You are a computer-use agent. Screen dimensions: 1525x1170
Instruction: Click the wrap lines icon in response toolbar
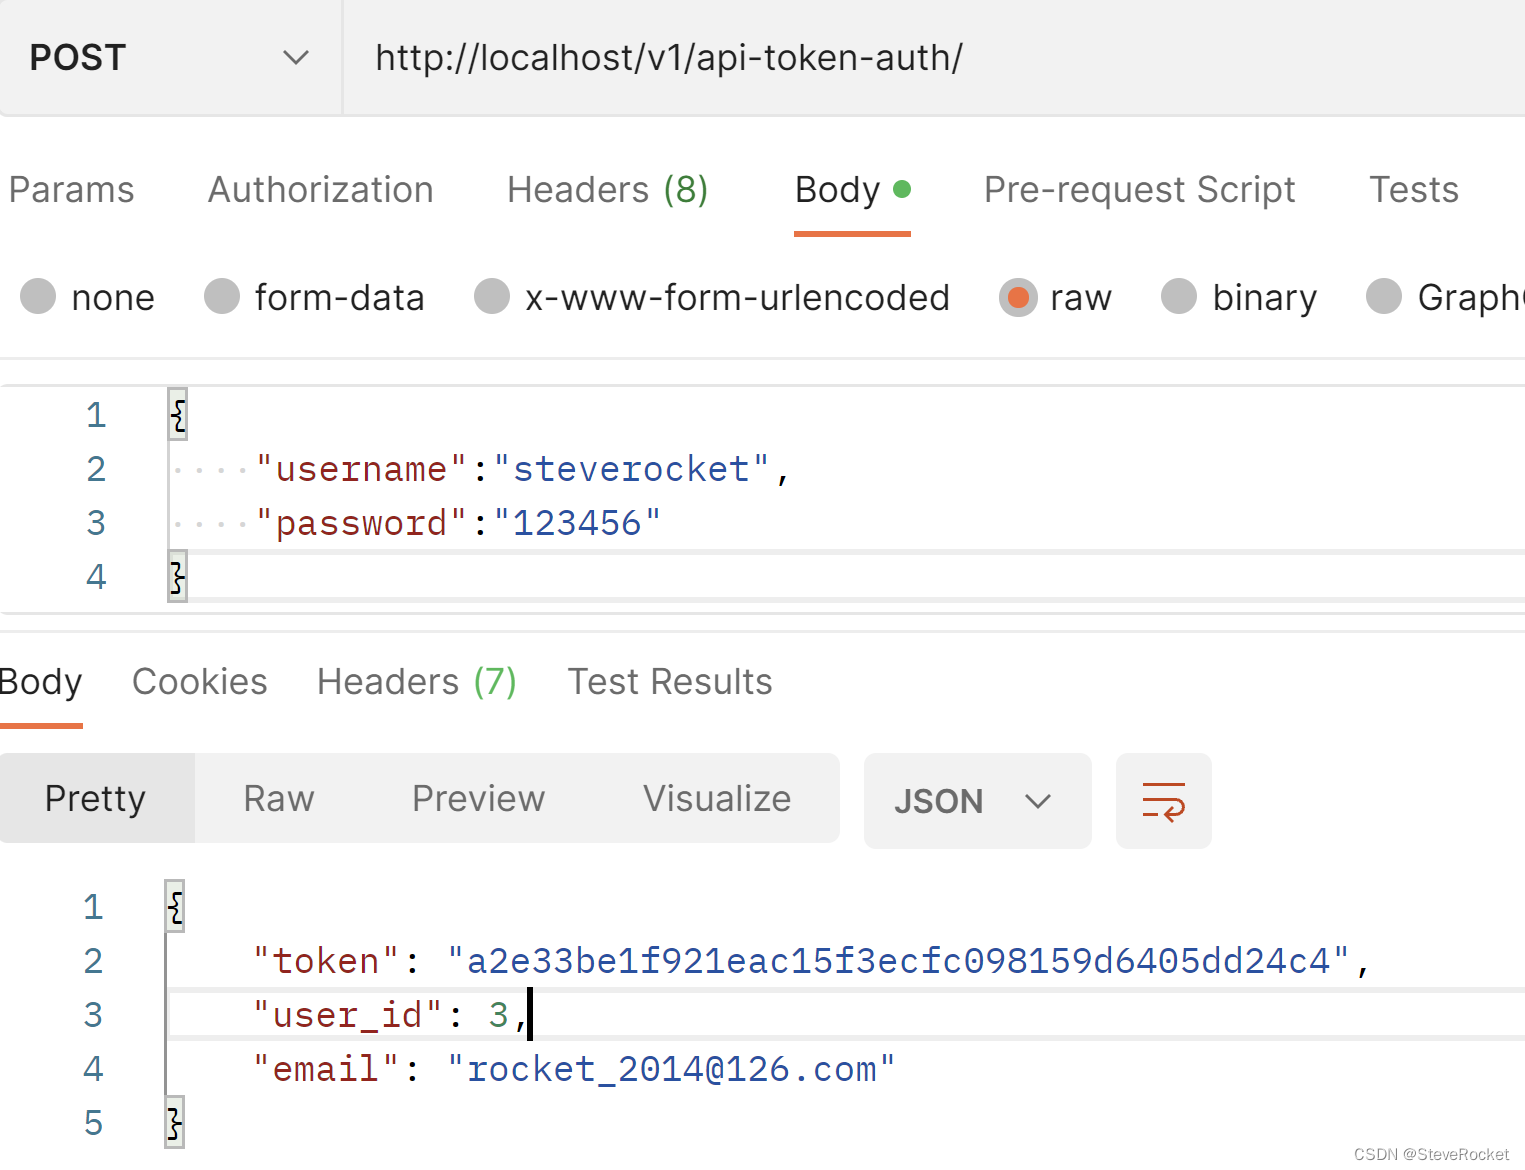(1163, 801)
